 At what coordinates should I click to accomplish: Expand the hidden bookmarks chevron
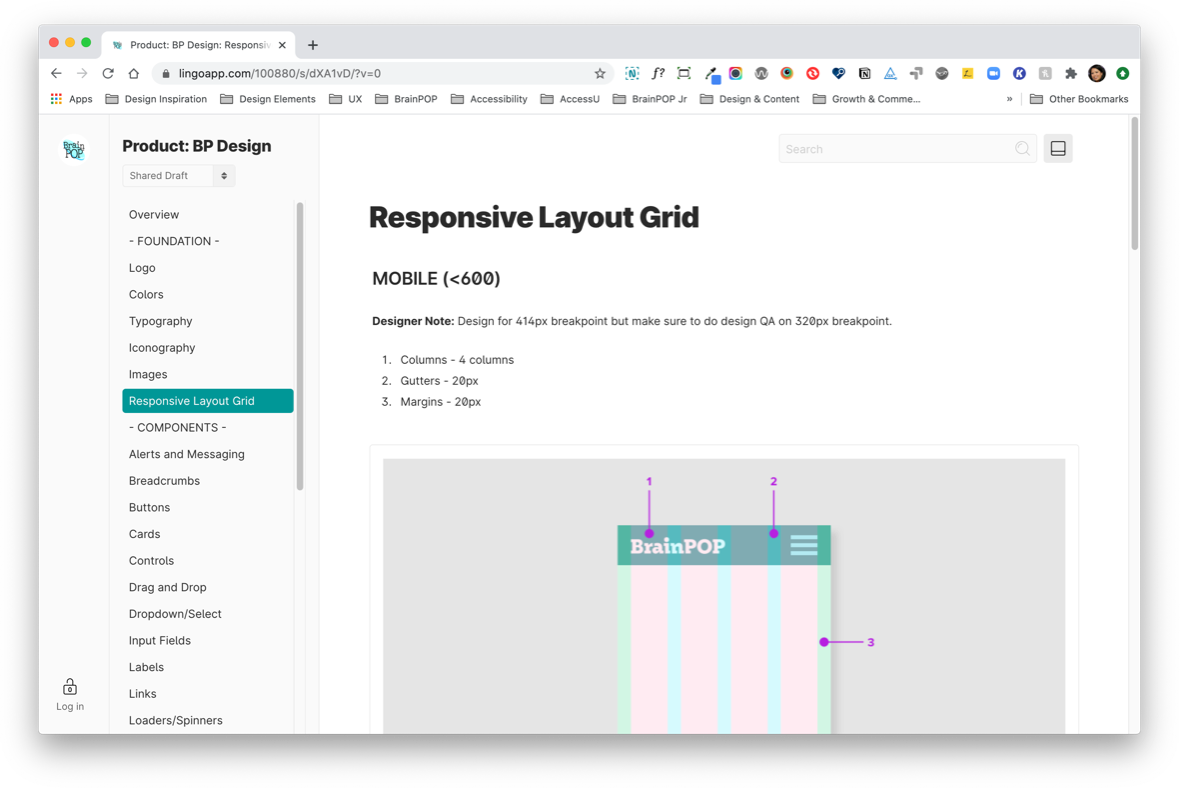tap(1009, 99)
